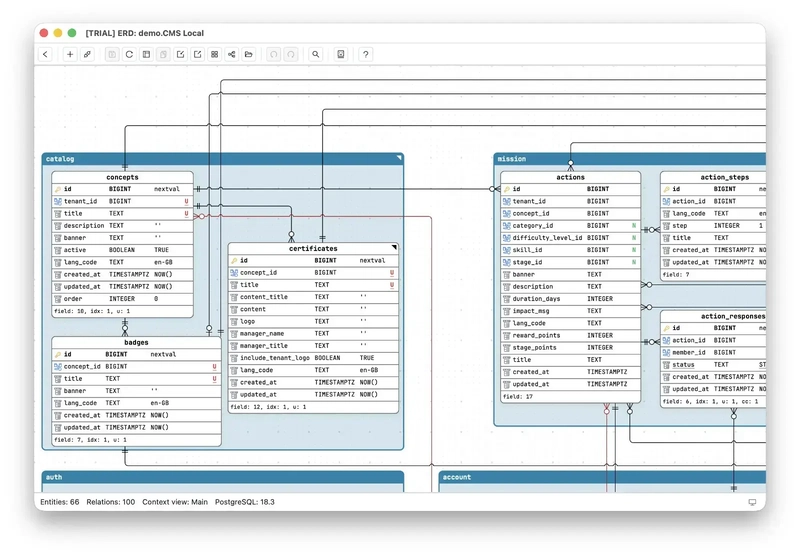Click the connected nodes share icon

click(x=232, y=54)
